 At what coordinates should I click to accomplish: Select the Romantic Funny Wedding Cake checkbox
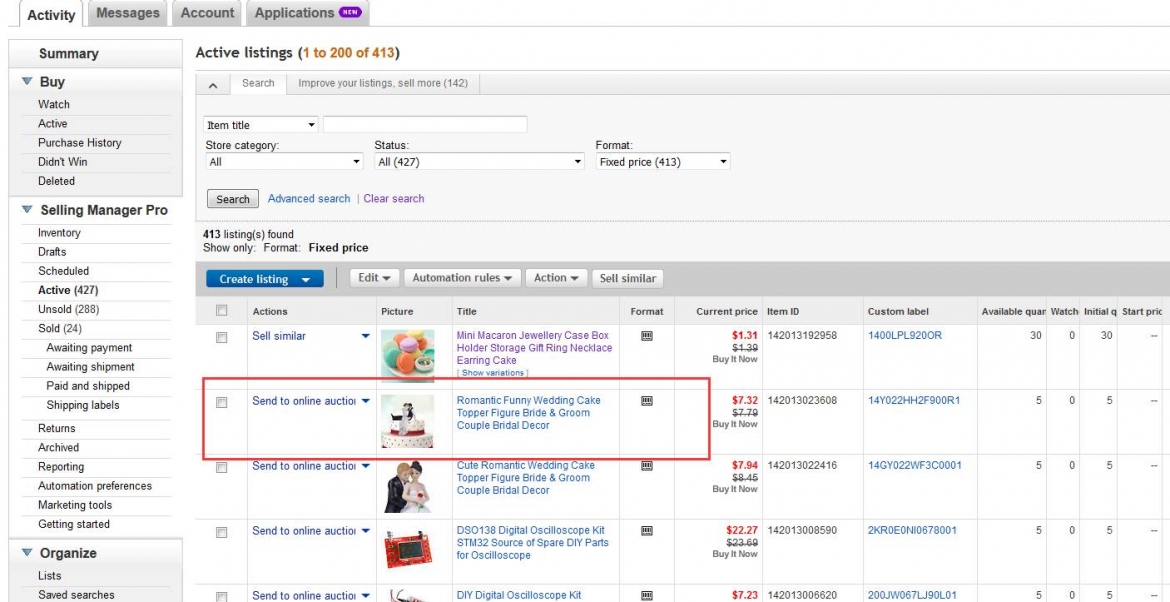[222, 402]
